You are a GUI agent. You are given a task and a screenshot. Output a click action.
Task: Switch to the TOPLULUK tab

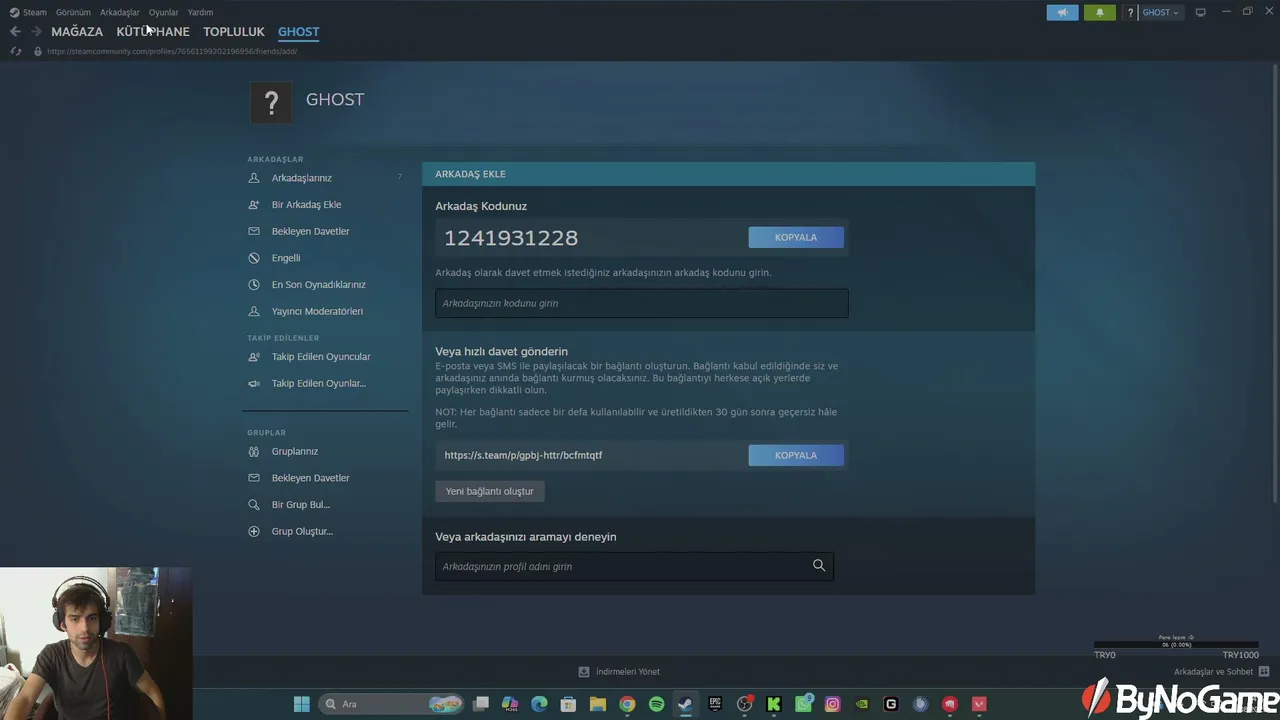click(234, 32)
